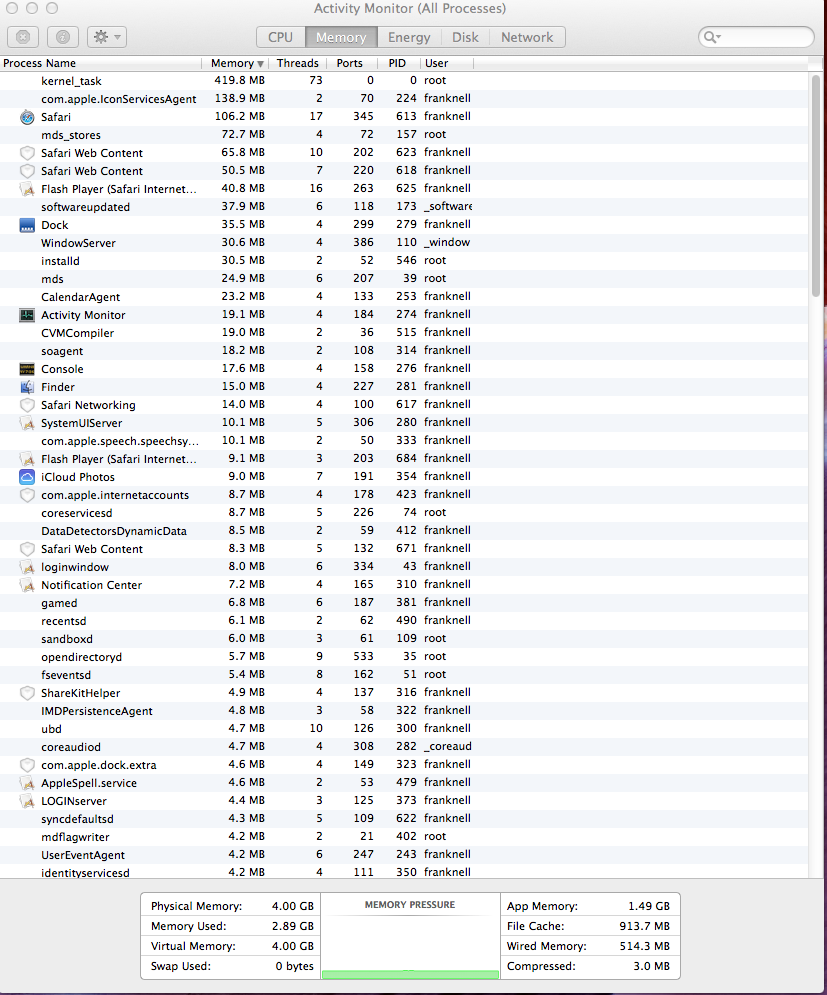Image resolution: width=827 pixels, height=995 pixels.
Task: Sort by the PID column header
Action: point(397,63)
